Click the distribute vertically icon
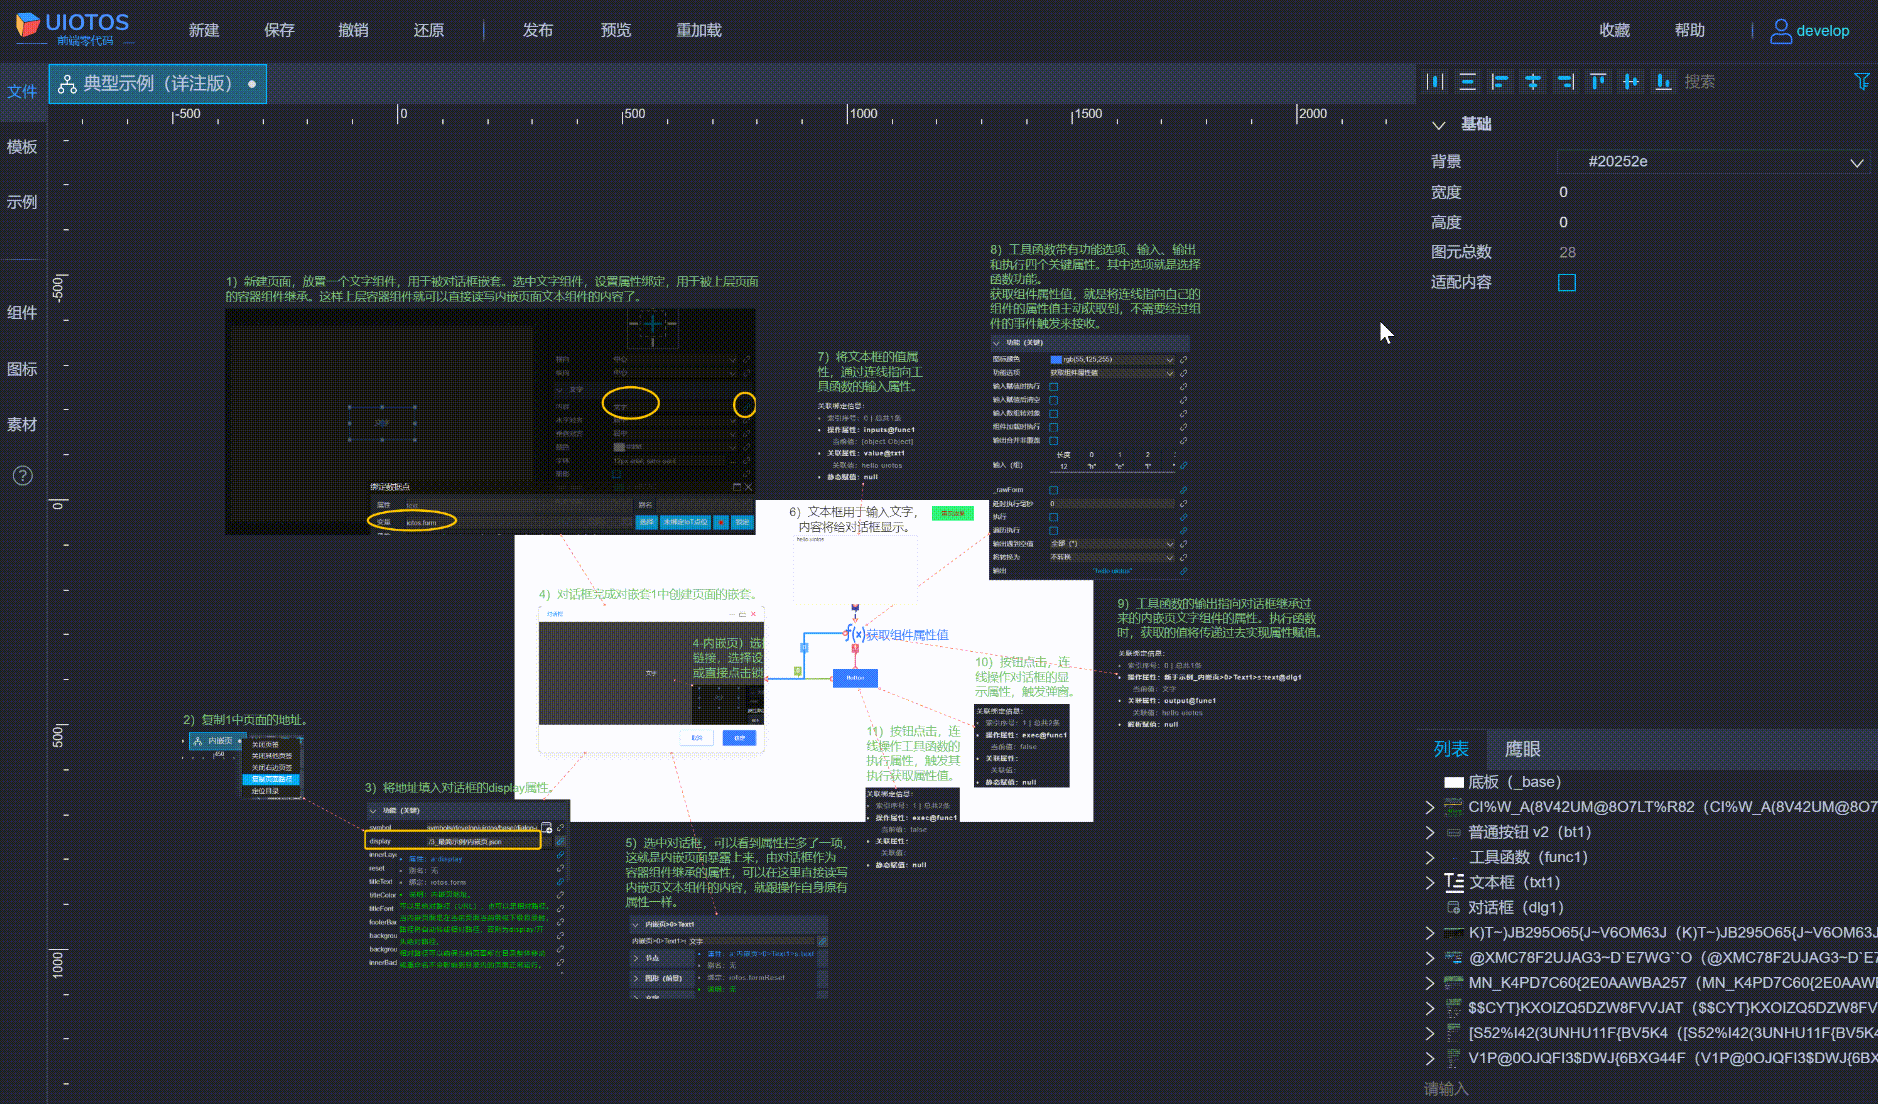The width and height of the screenshot is (1878, 1104). (x=1467, y=82)
